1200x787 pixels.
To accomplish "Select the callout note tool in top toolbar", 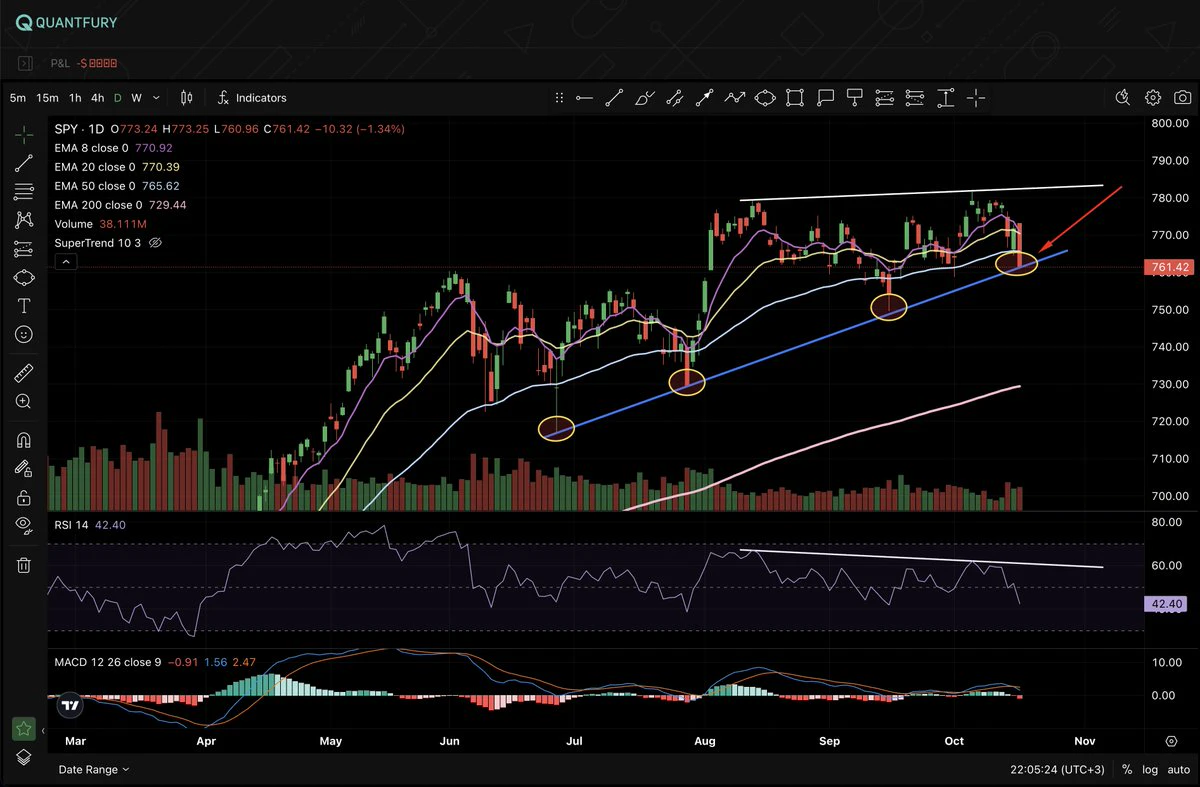I will (825, 98).
